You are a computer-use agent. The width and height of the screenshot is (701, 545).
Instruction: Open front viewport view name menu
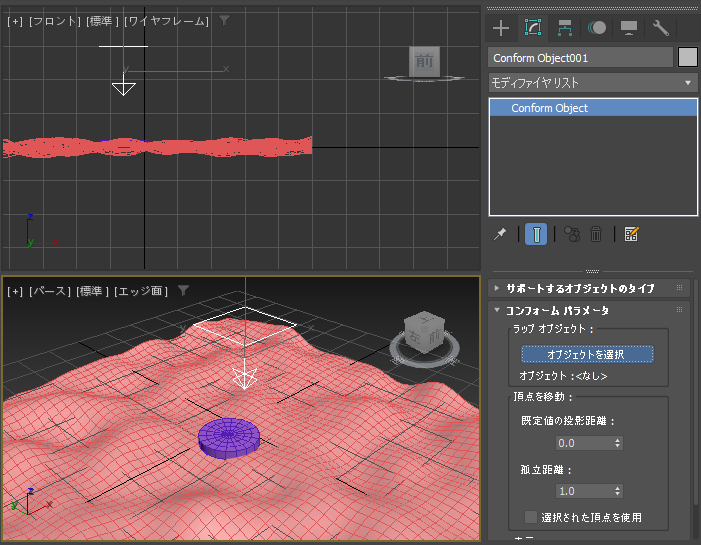point(55,21)
